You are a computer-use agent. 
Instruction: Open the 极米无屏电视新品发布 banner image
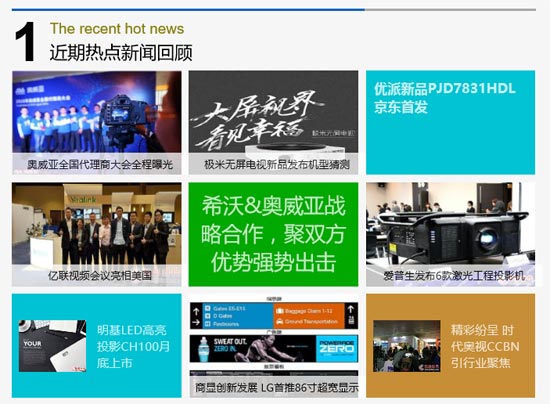click(274, 112)
